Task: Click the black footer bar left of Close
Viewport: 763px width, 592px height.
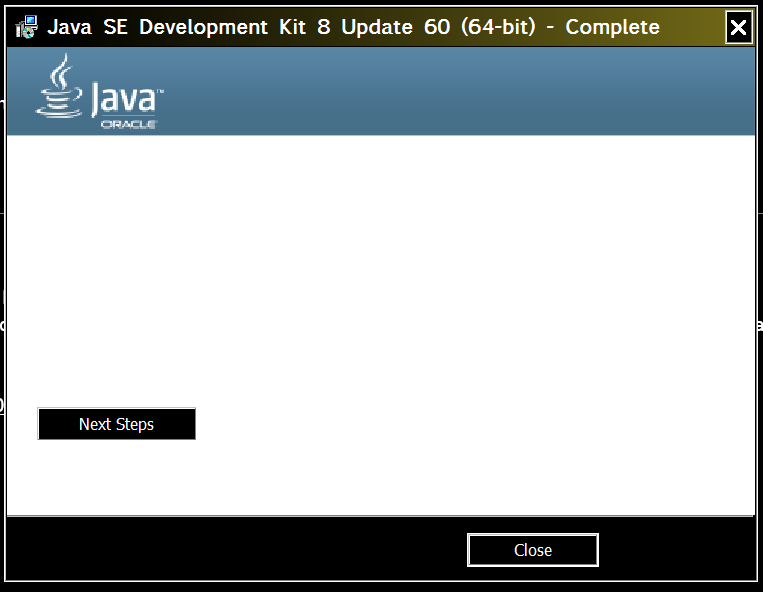Action: click(x=230, y=550)
